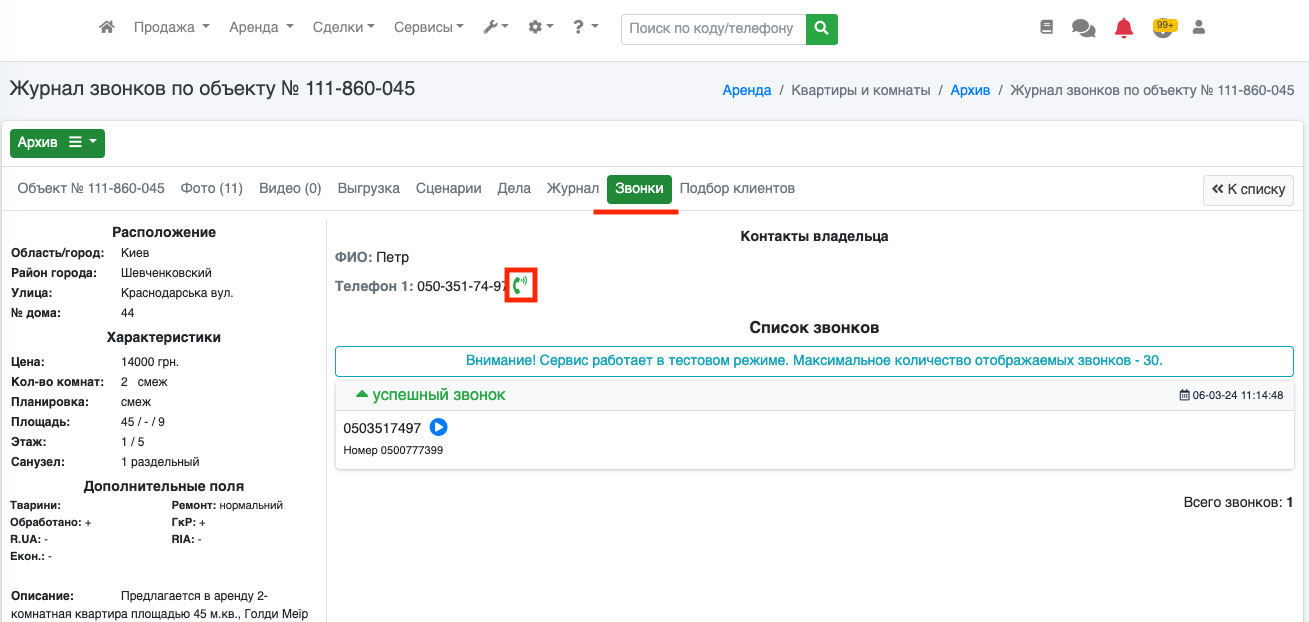
Task: Open the chat messages icon
Action: point(1083,28)
